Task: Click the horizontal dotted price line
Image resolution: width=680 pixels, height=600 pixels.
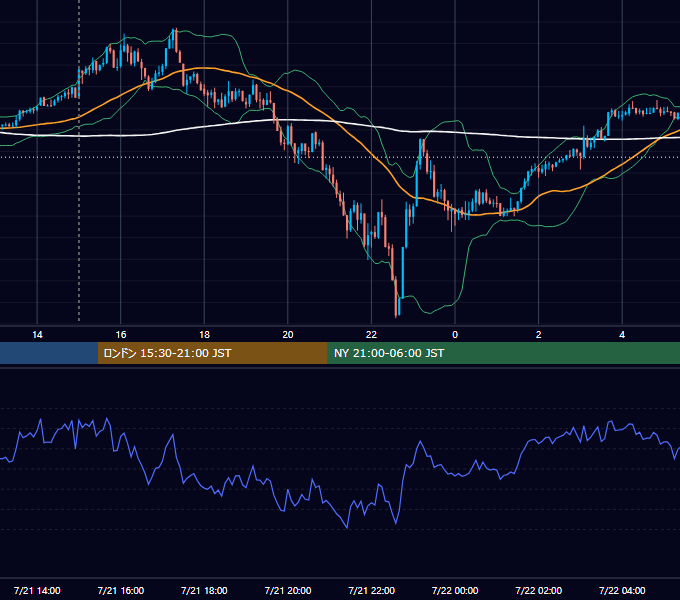Action: (x=340, y=157)
